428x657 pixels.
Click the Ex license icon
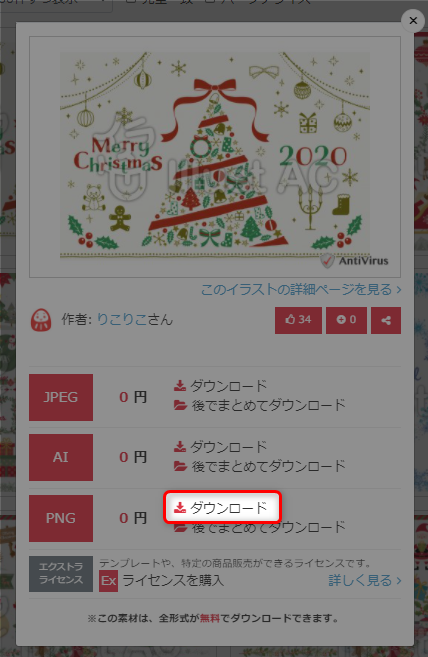[108, 581]
